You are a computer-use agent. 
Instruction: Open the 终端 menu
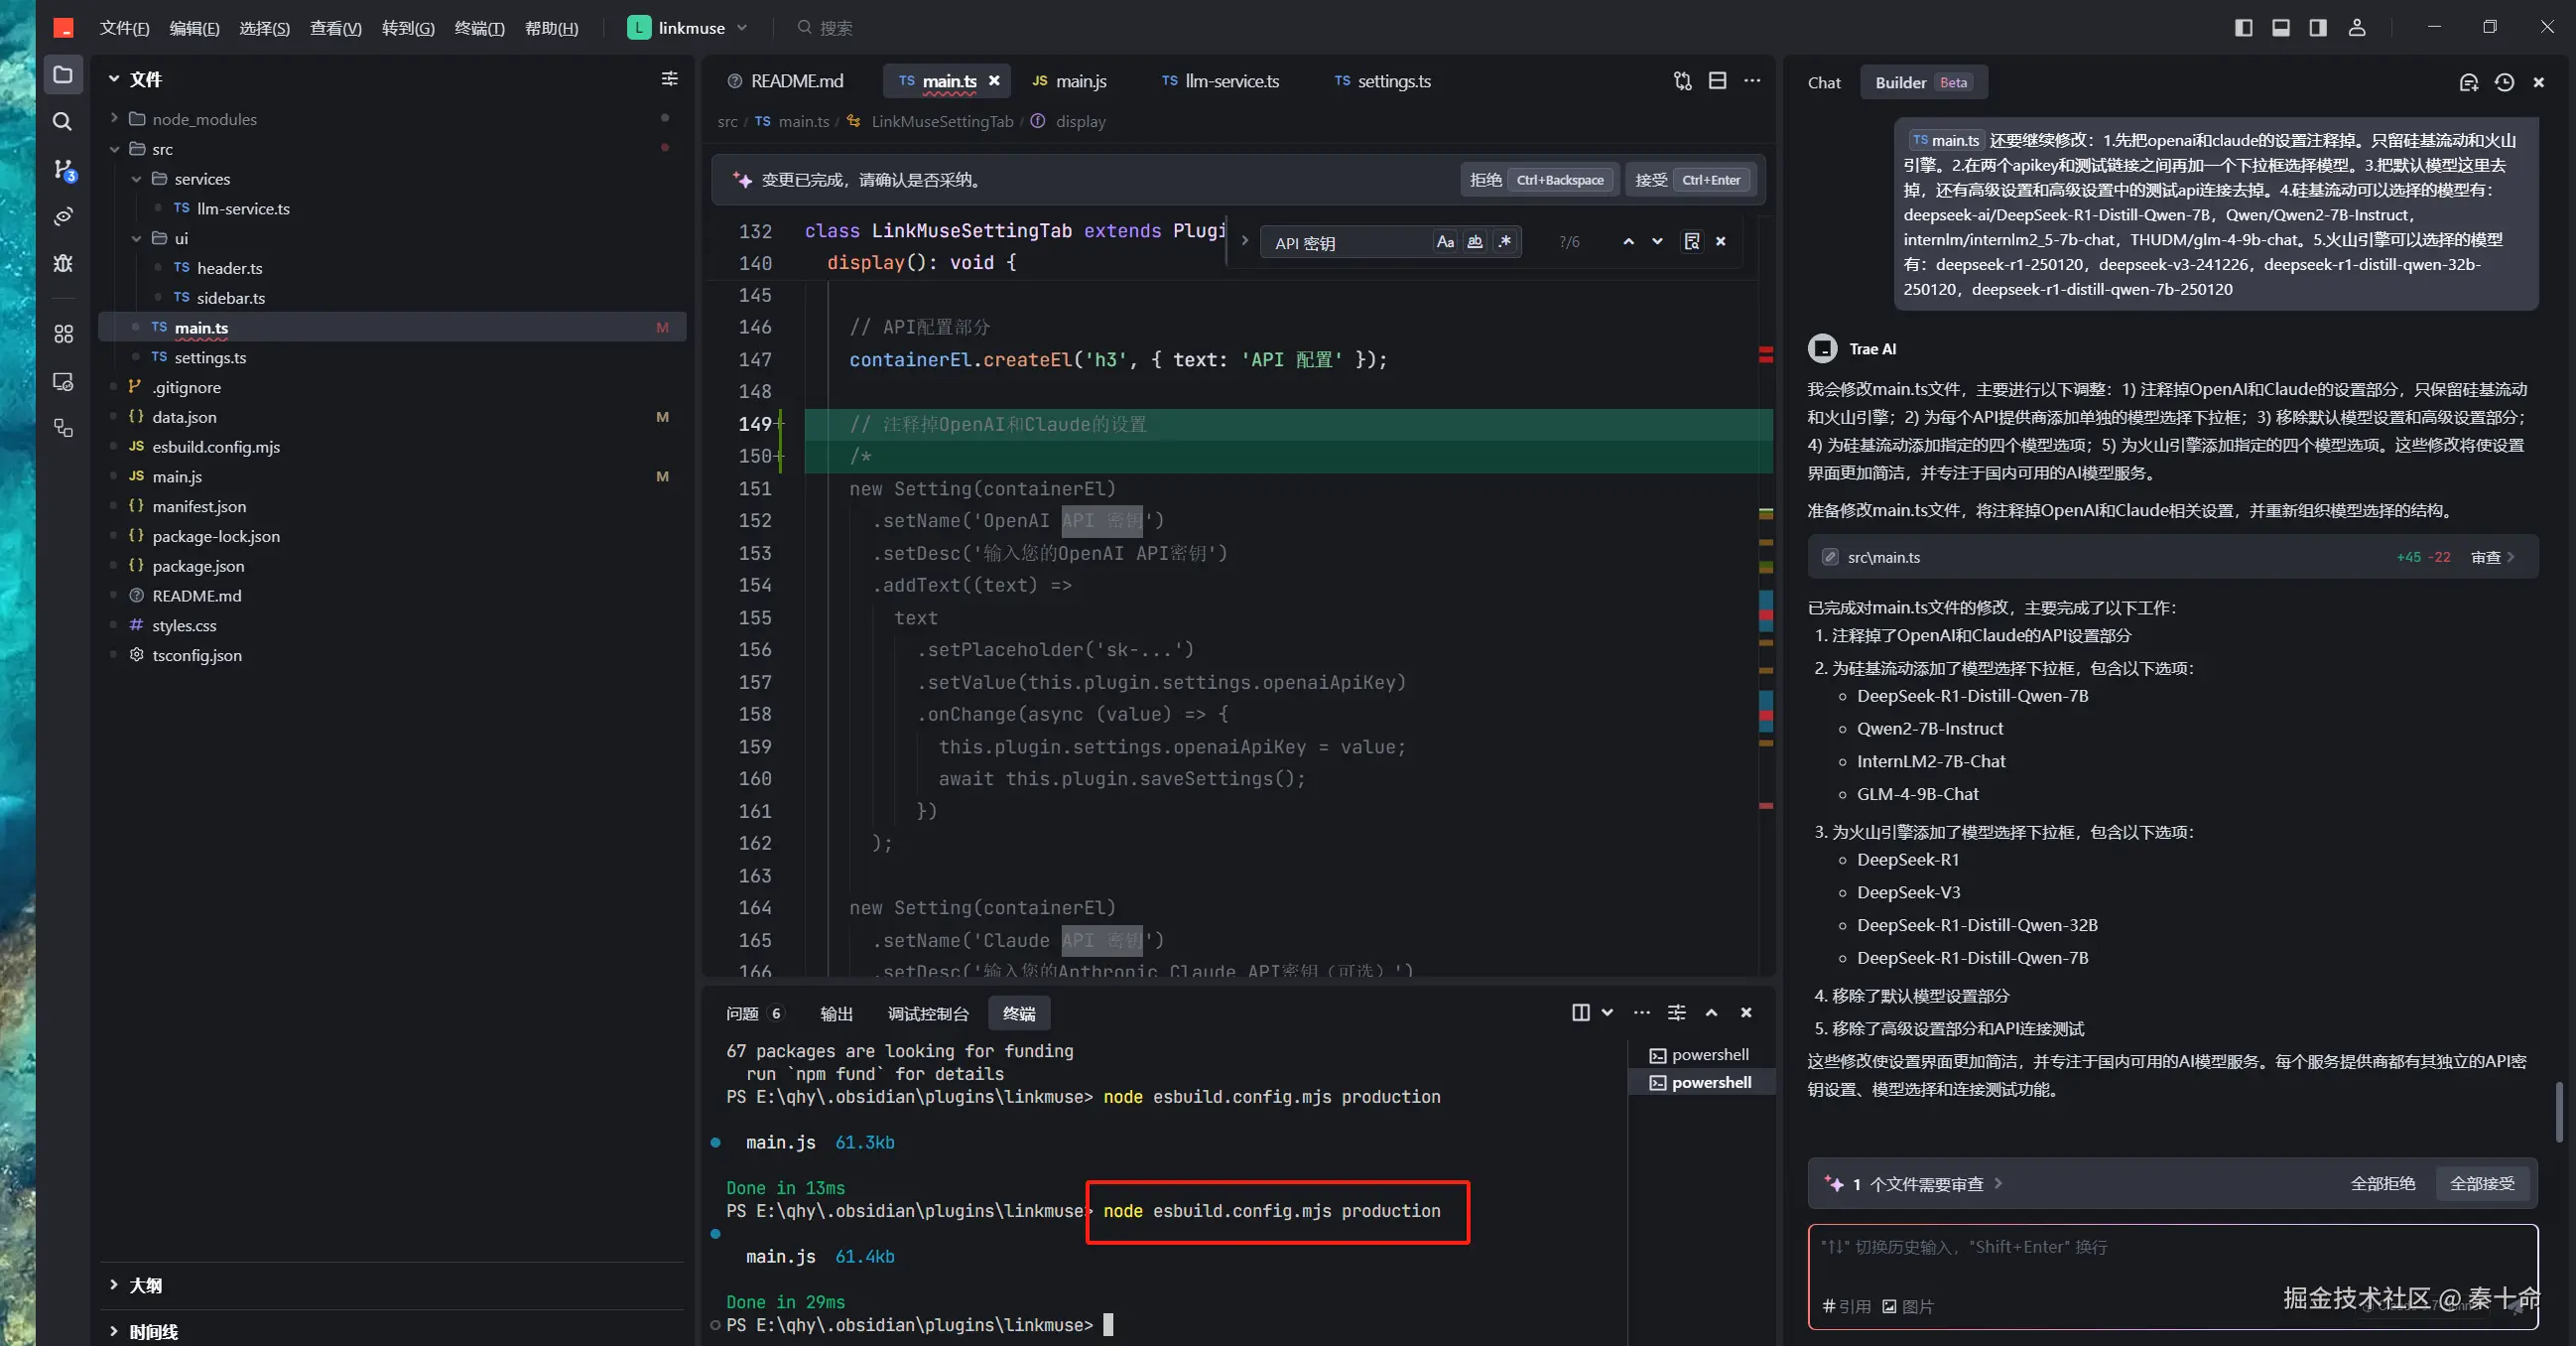tap(478, 28)
